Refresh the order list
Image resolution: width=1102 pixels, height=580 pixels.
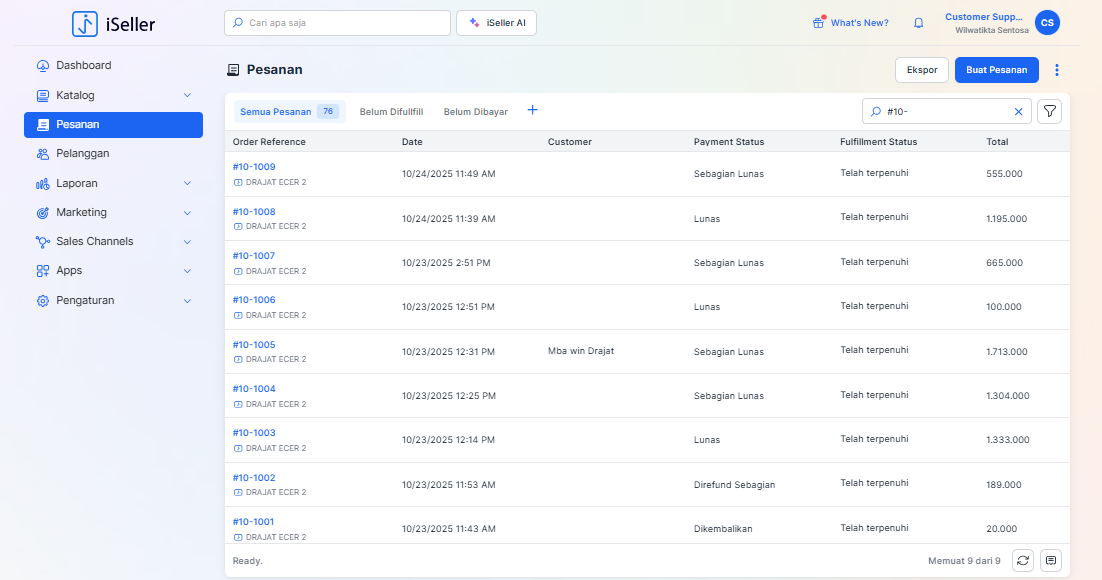coord(1022,561)
